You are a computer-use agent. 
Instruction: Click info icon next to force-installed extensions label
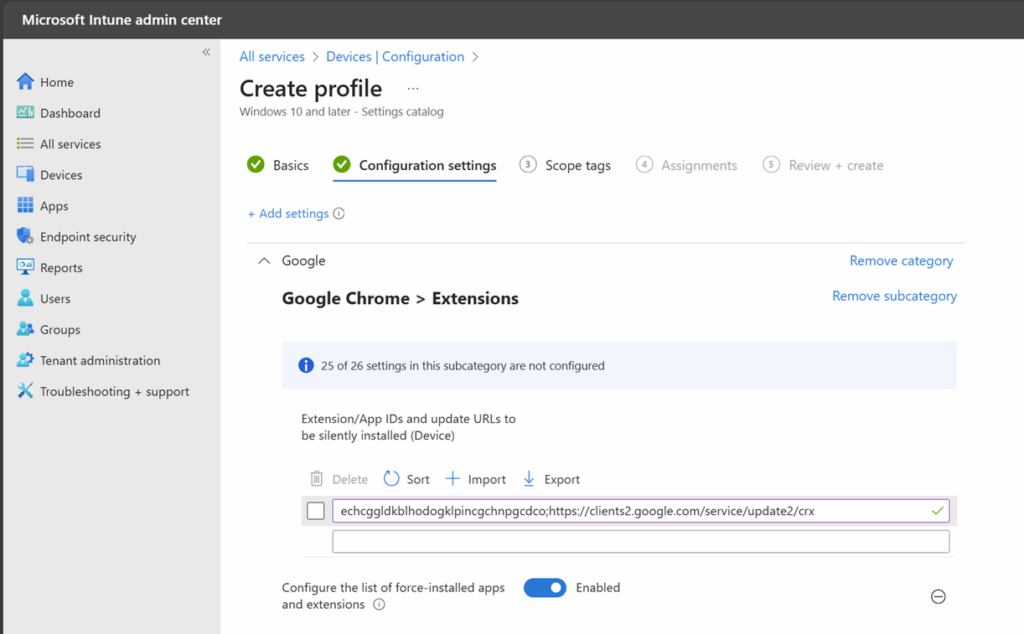pos(379,605)
